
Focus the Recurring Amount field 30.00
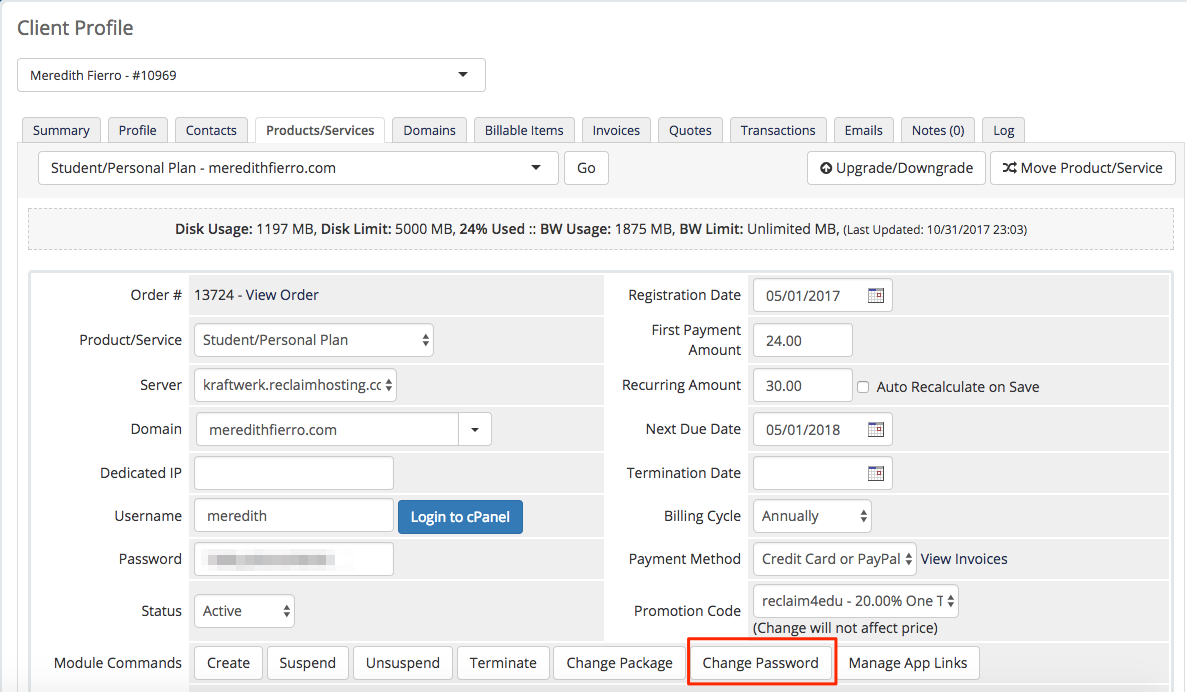pyautogui.click(x=802, y=385)
